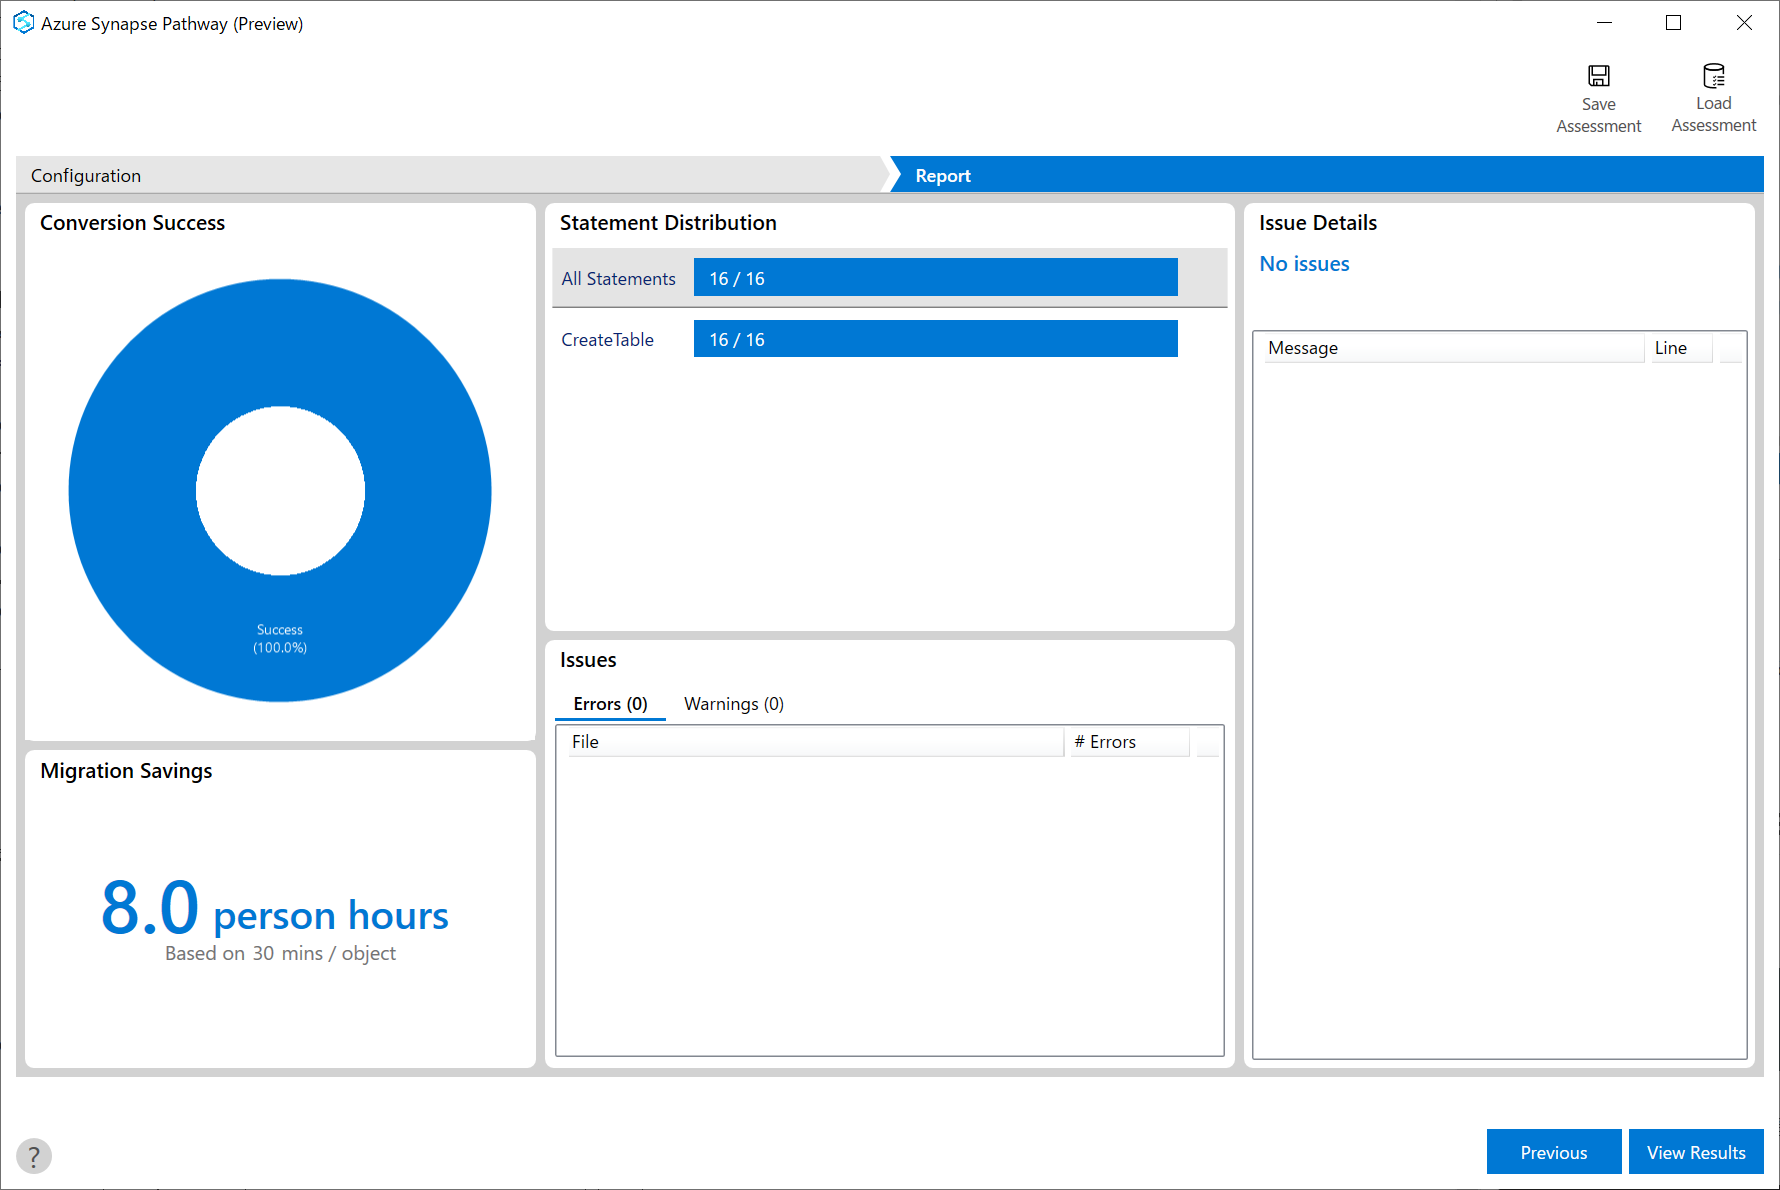1780x1190 pixels.
Task: Go back to the Configuration step
Action: (450, 175)
